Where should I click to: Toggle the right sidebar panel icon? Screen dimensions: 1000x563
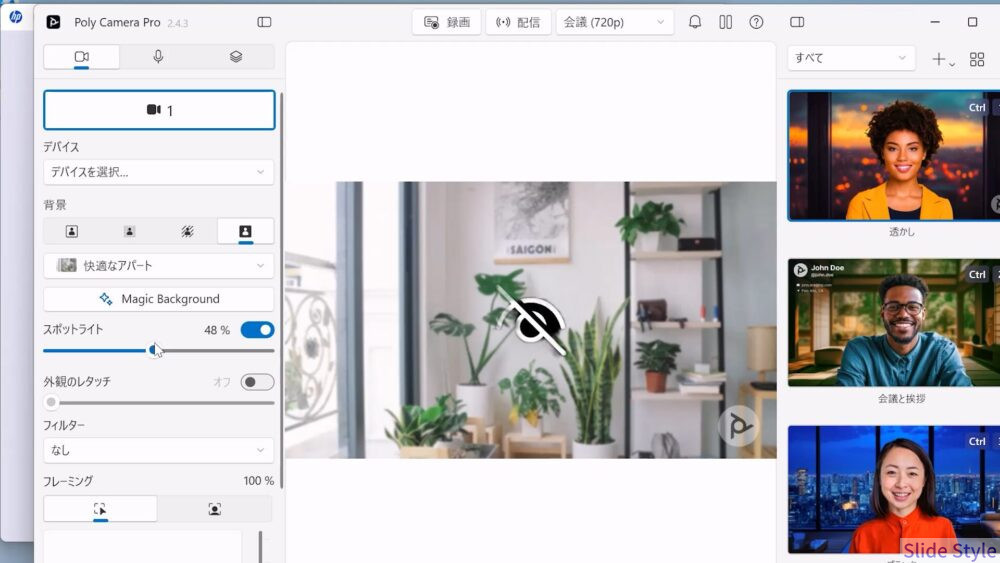coord(797,22)
